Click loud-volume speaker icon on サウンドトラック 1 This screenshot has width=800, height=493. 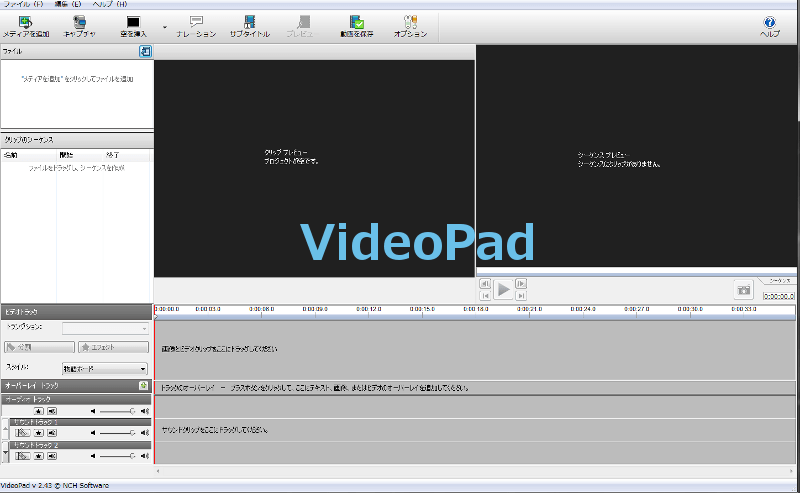pyautogui.click(x=145, y=433)
